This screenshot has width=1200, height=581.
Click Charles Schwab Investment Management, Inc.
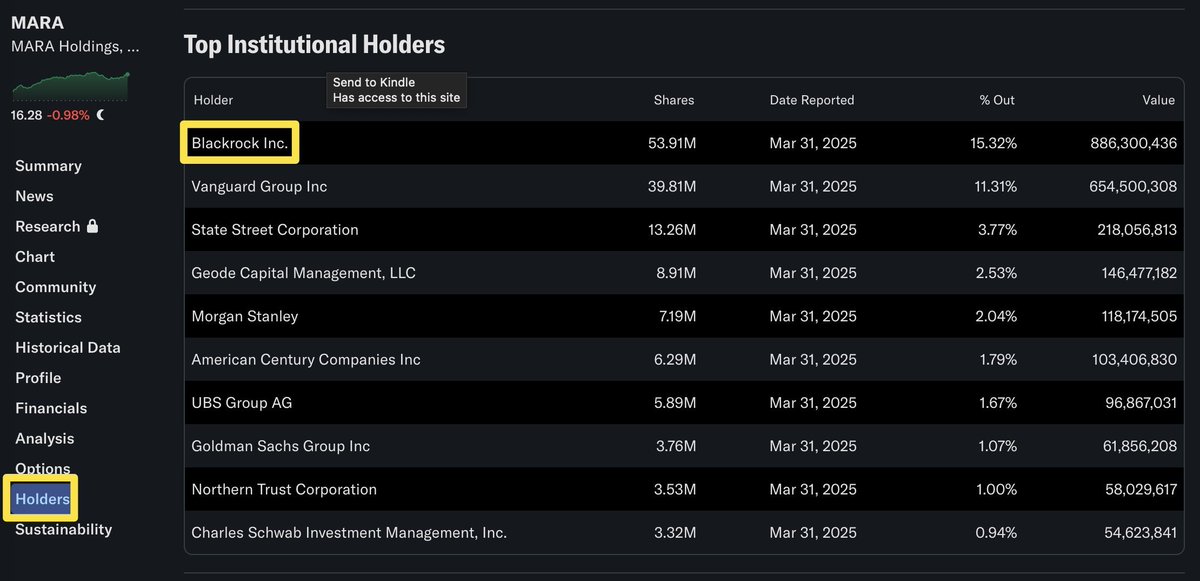(349, 533)
